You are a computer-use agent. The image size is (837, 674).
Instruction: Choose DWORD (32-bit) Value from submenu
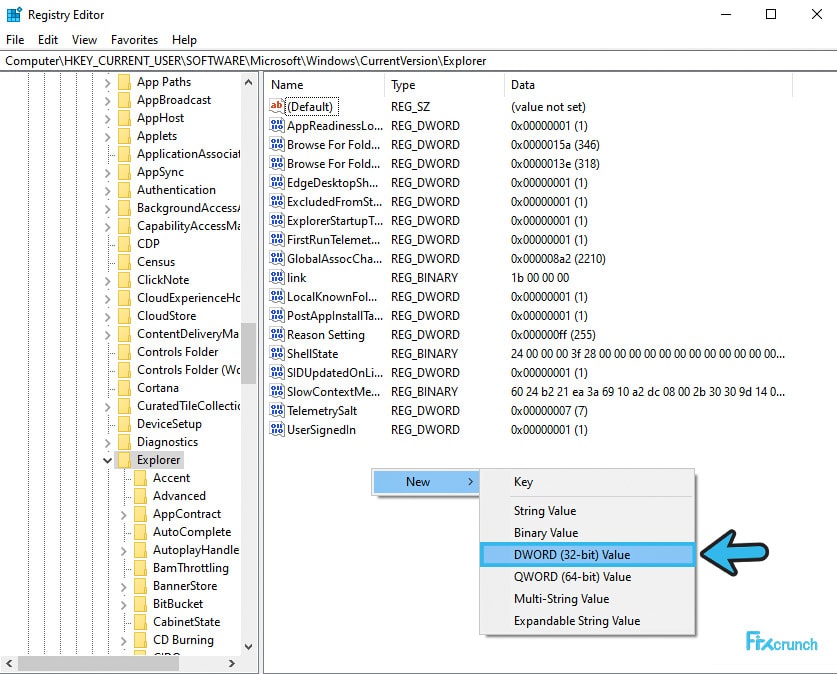(587, 554)
